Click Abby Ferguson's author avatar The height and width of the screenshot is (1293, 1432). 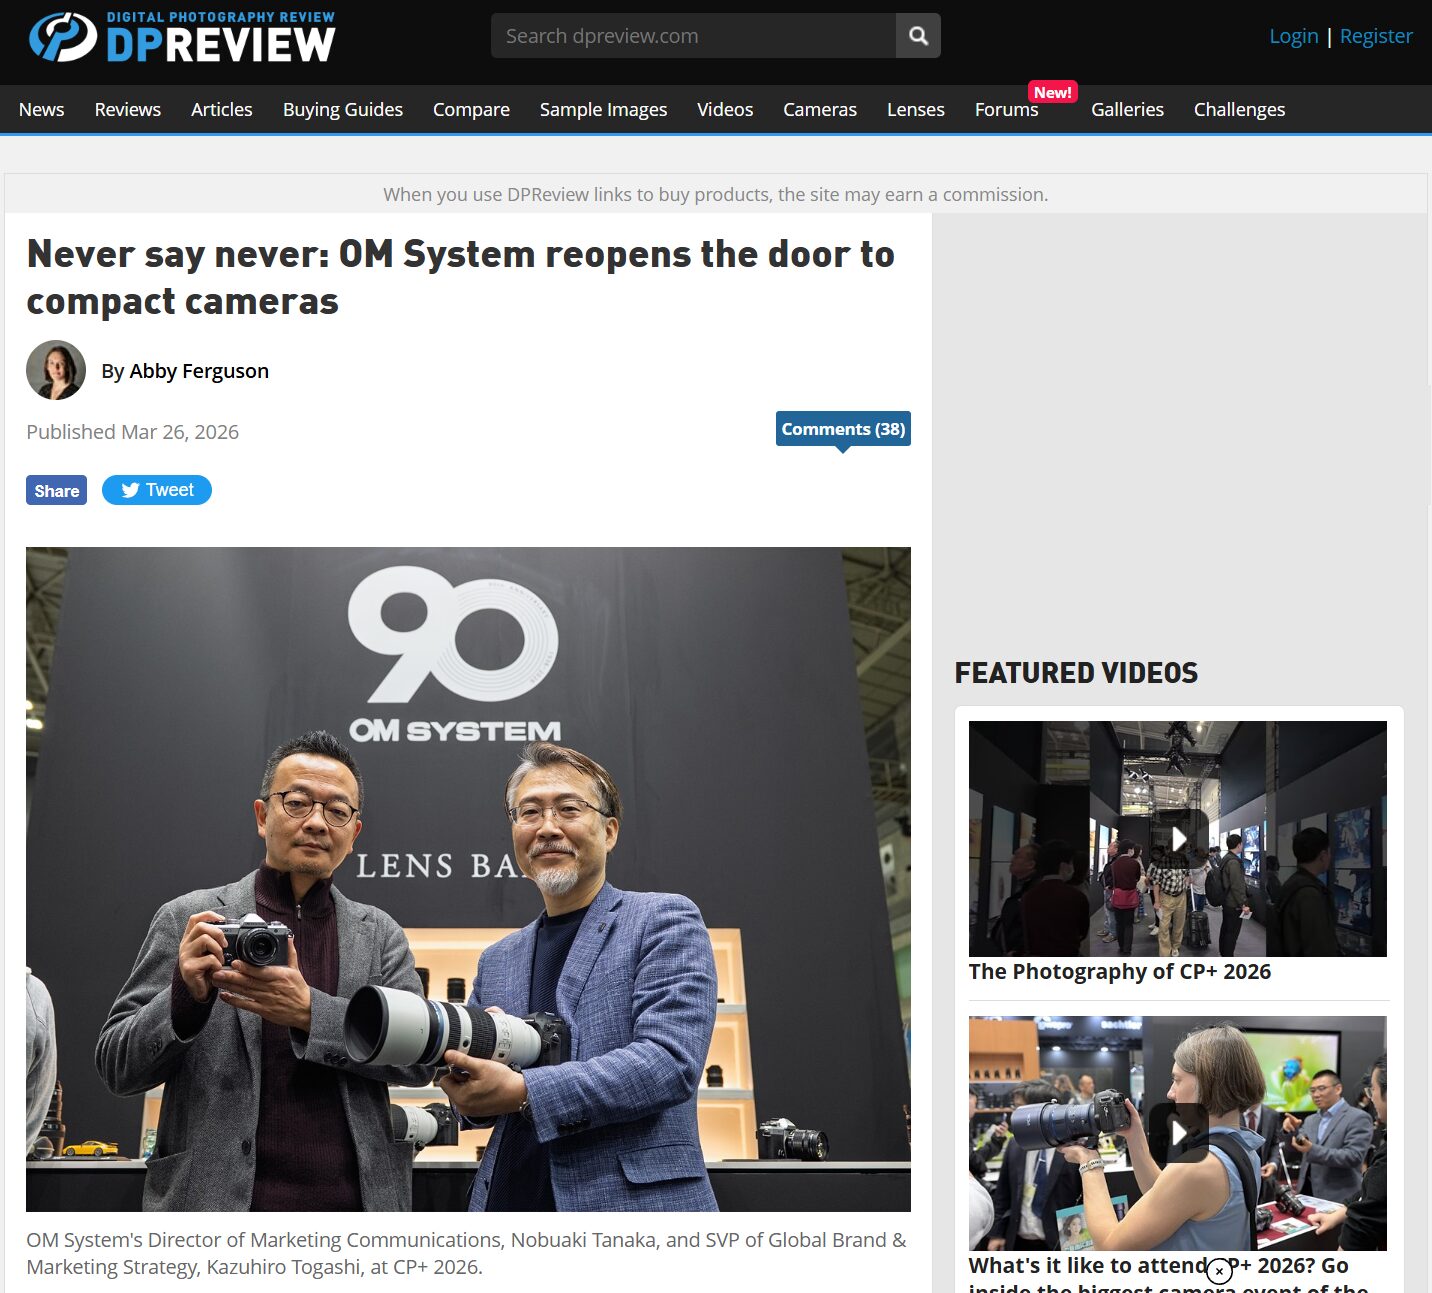56,370
